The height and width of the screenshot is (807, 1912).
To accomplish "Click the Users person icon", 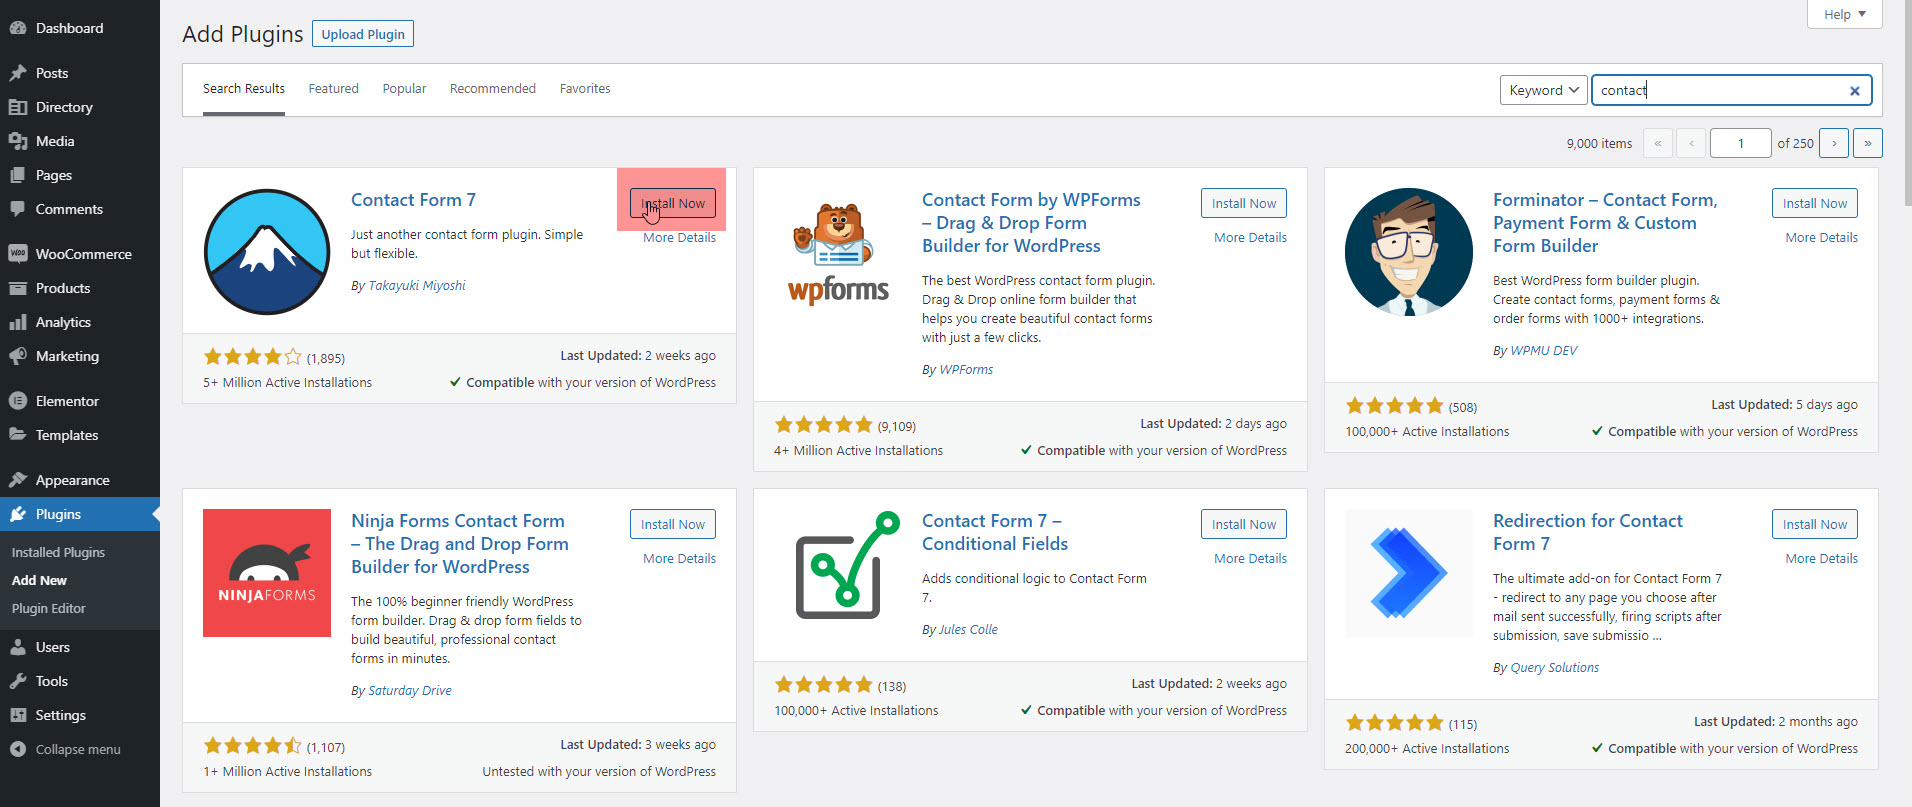I will click(17, 647).
